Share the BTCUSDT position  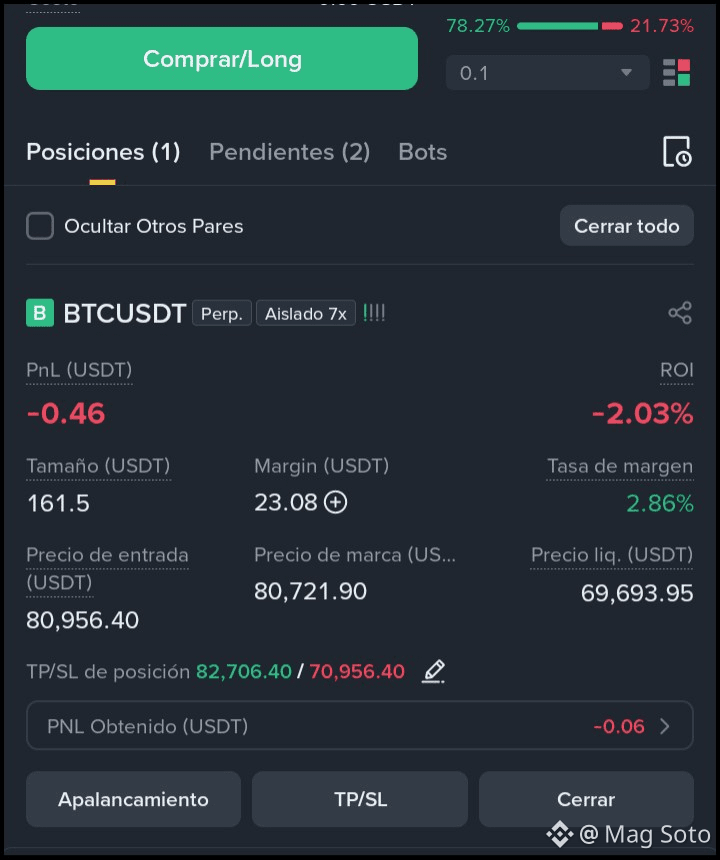coord(680,313)
